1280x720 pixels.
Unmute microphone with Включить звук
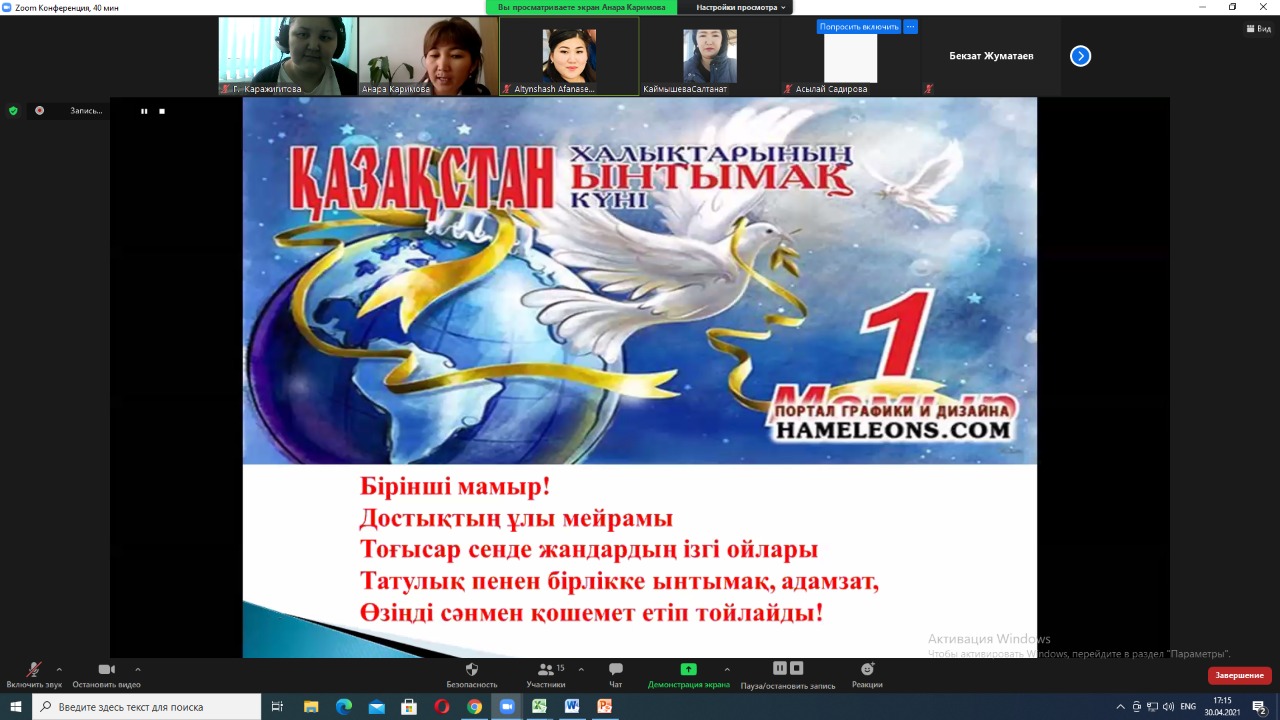click(34, 675)
